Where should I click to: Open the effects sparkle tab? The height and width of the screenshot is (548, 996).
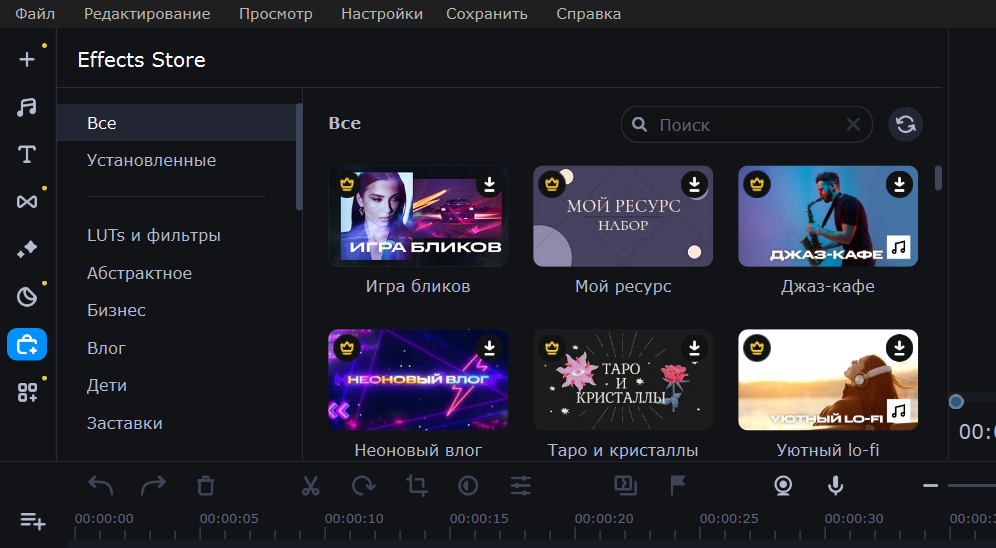pyautogui.click(x=27, y=250)
